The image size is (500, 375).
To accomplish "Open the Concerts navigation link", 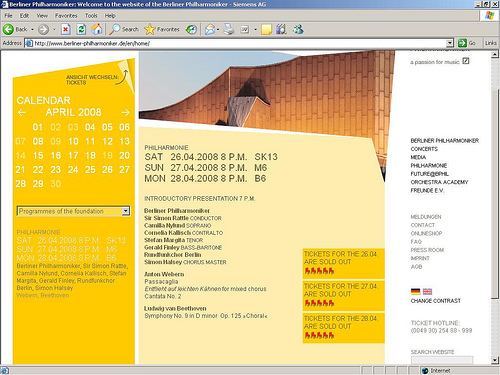I will point(424,149).
